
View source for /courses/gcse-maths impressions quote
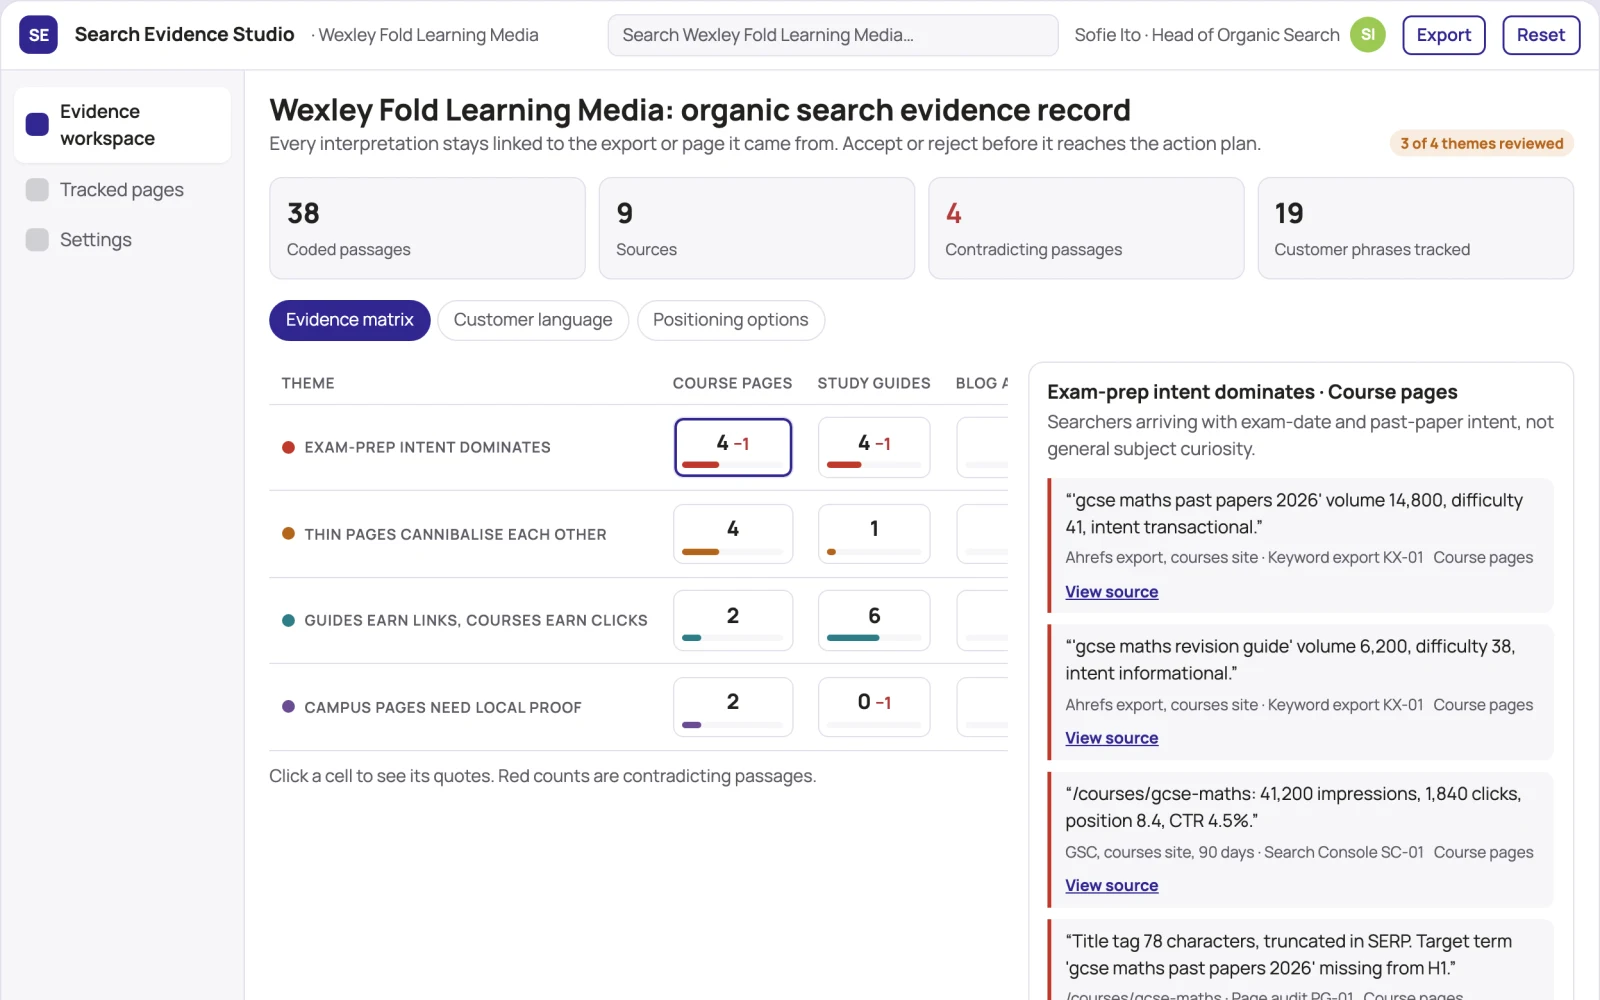(1111, 885)
